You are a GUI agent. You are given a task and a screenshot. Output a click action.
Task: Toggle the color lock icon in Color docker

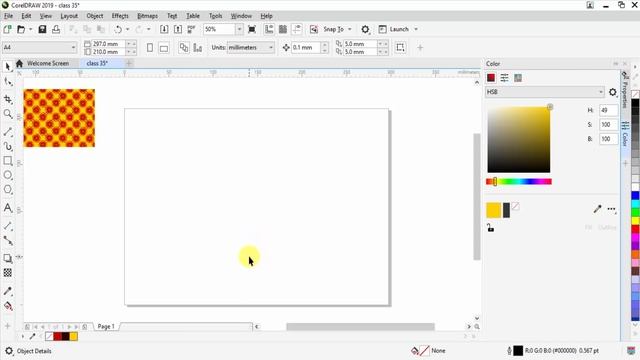(490, 228)
